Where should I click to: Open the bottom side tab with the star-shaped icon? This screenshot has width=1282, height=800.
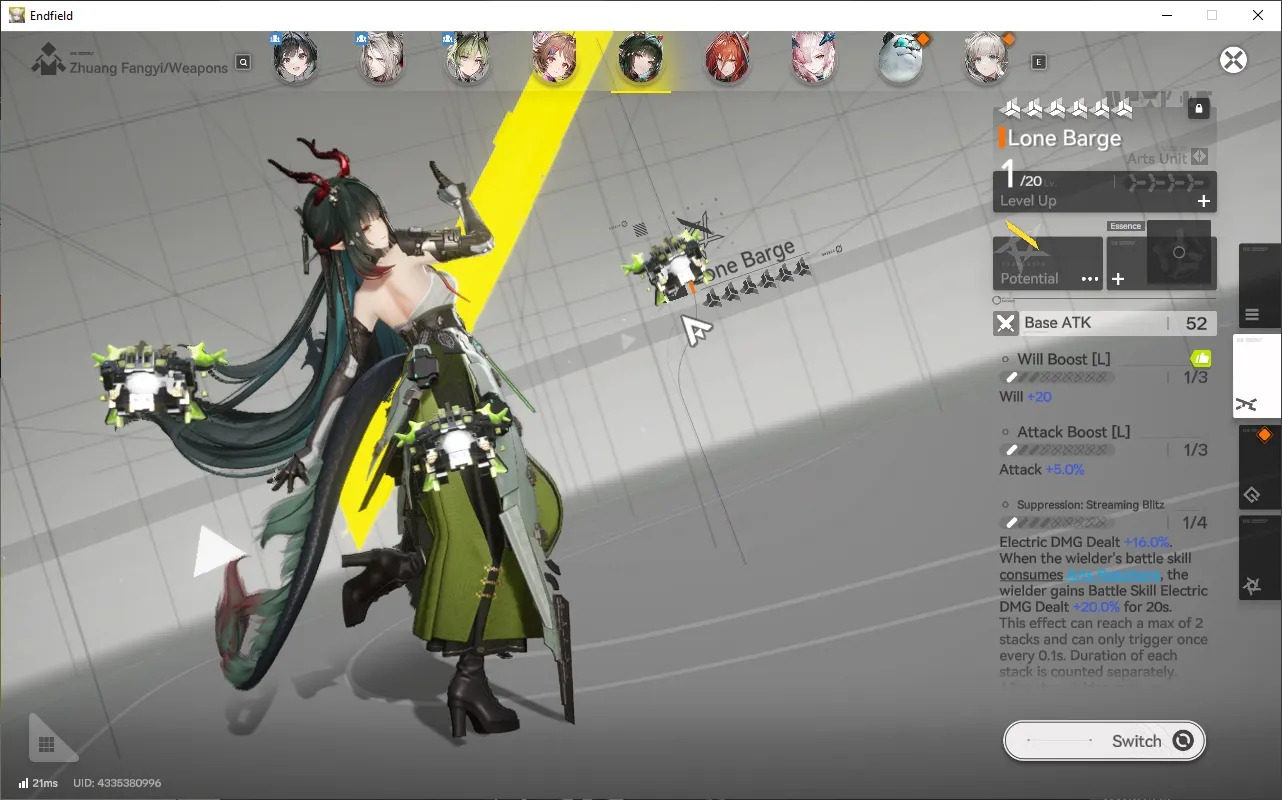pos(1260,557)
